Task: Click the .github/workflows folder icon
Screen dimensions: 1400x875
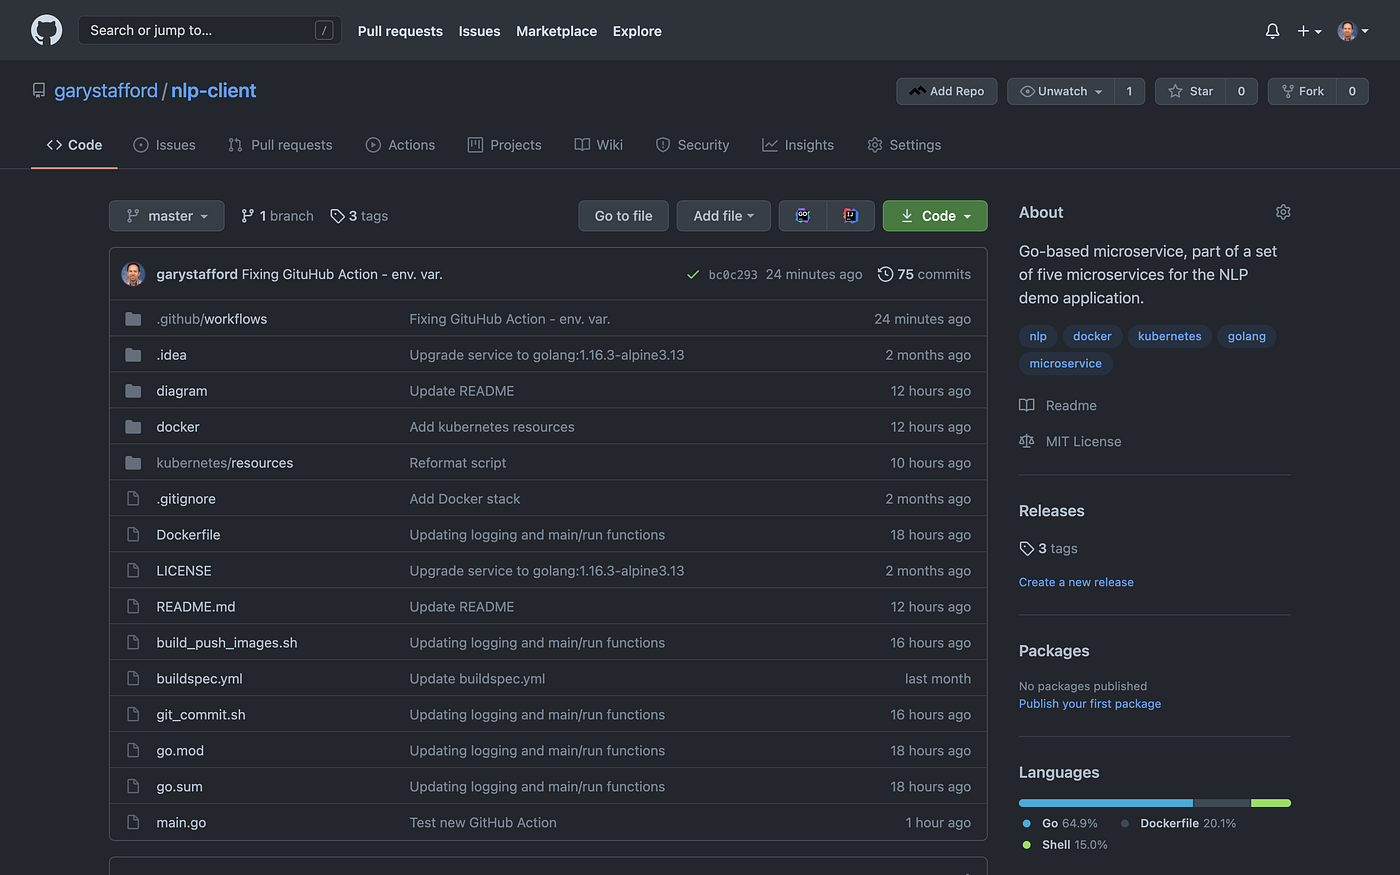Action: click(x=133, y=319)
